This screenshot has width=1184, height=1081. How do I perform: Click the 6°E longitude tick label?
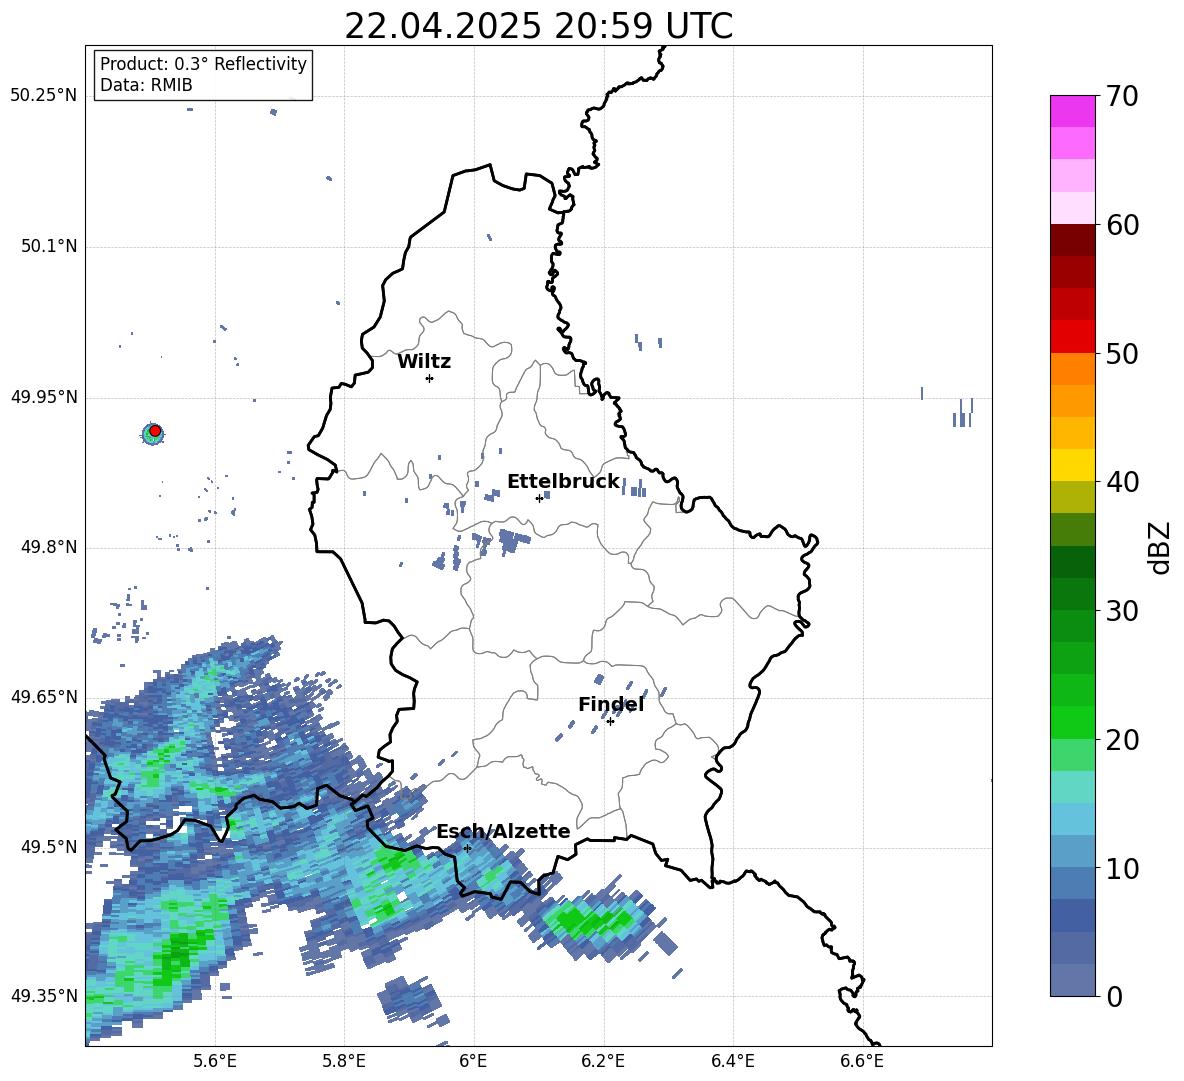(x=473, y=1061)
